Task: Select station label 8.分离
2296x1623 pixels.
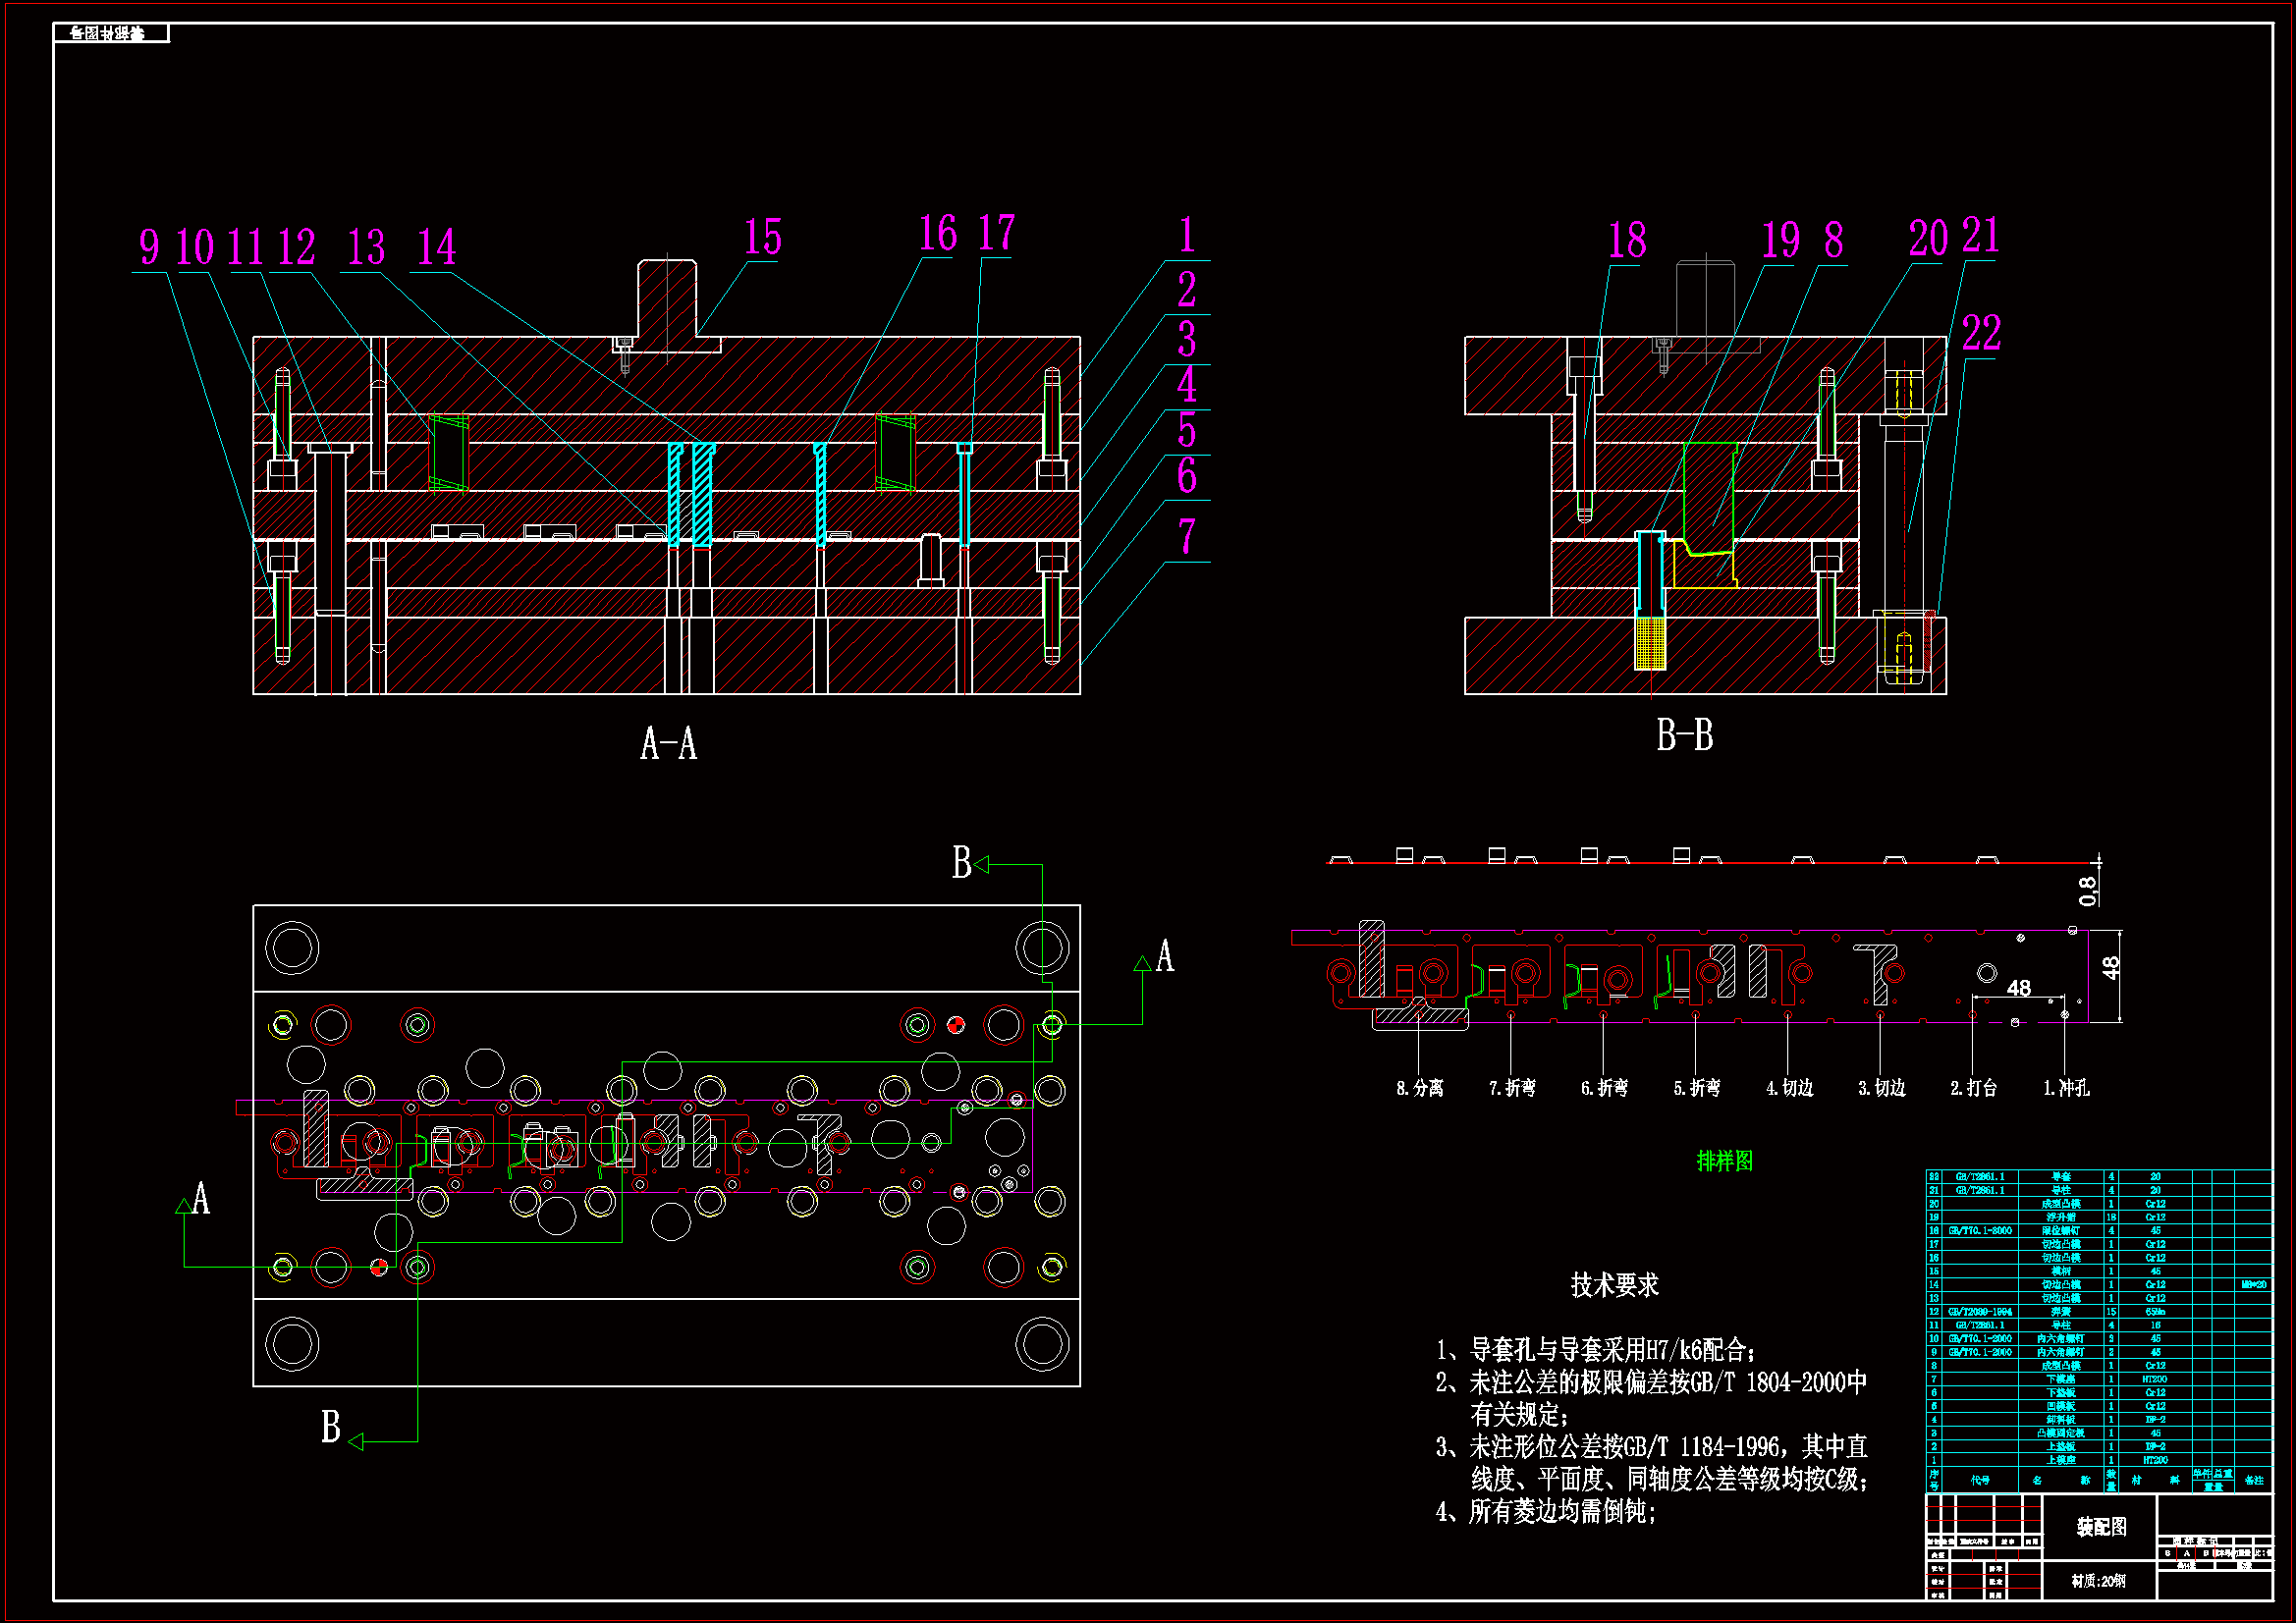Action: (1419, 1088)
